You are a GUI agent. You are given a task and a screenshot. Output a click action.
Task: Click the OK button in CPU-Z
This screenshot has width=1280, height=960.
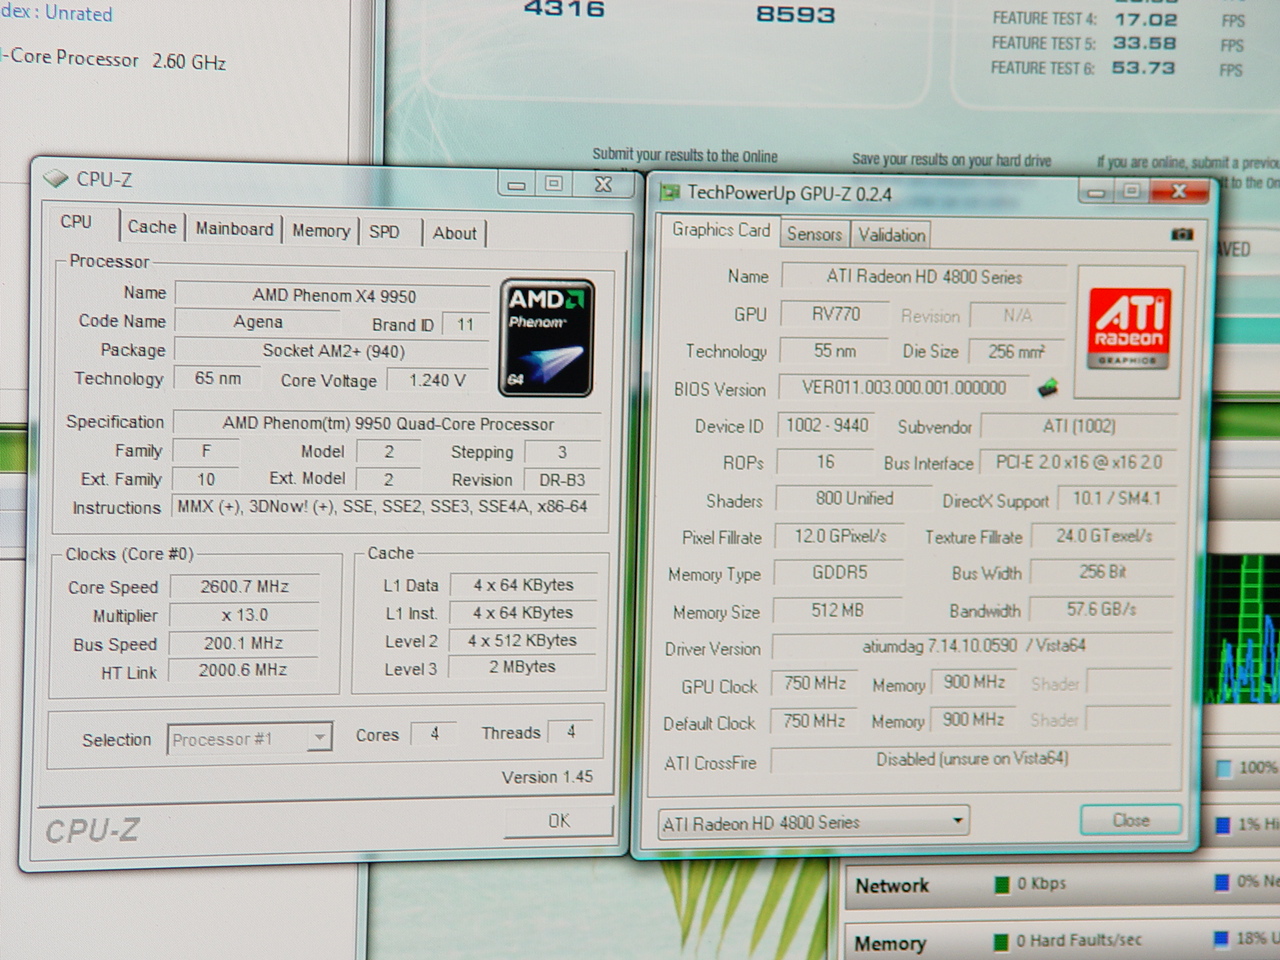click(558, 821)
